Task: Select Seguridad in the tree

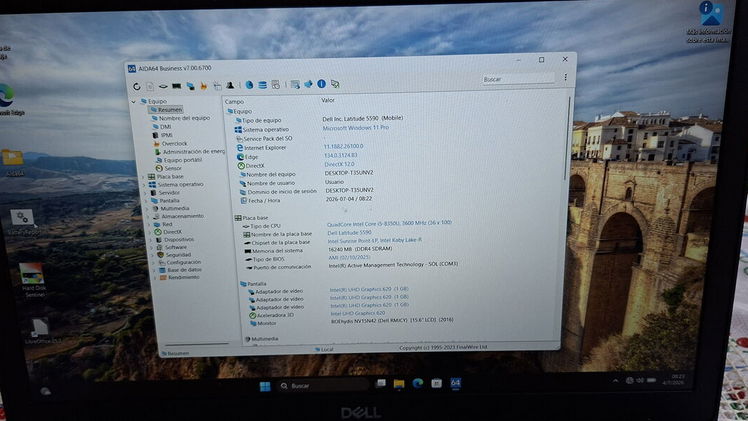Action: tap(175, 255)
